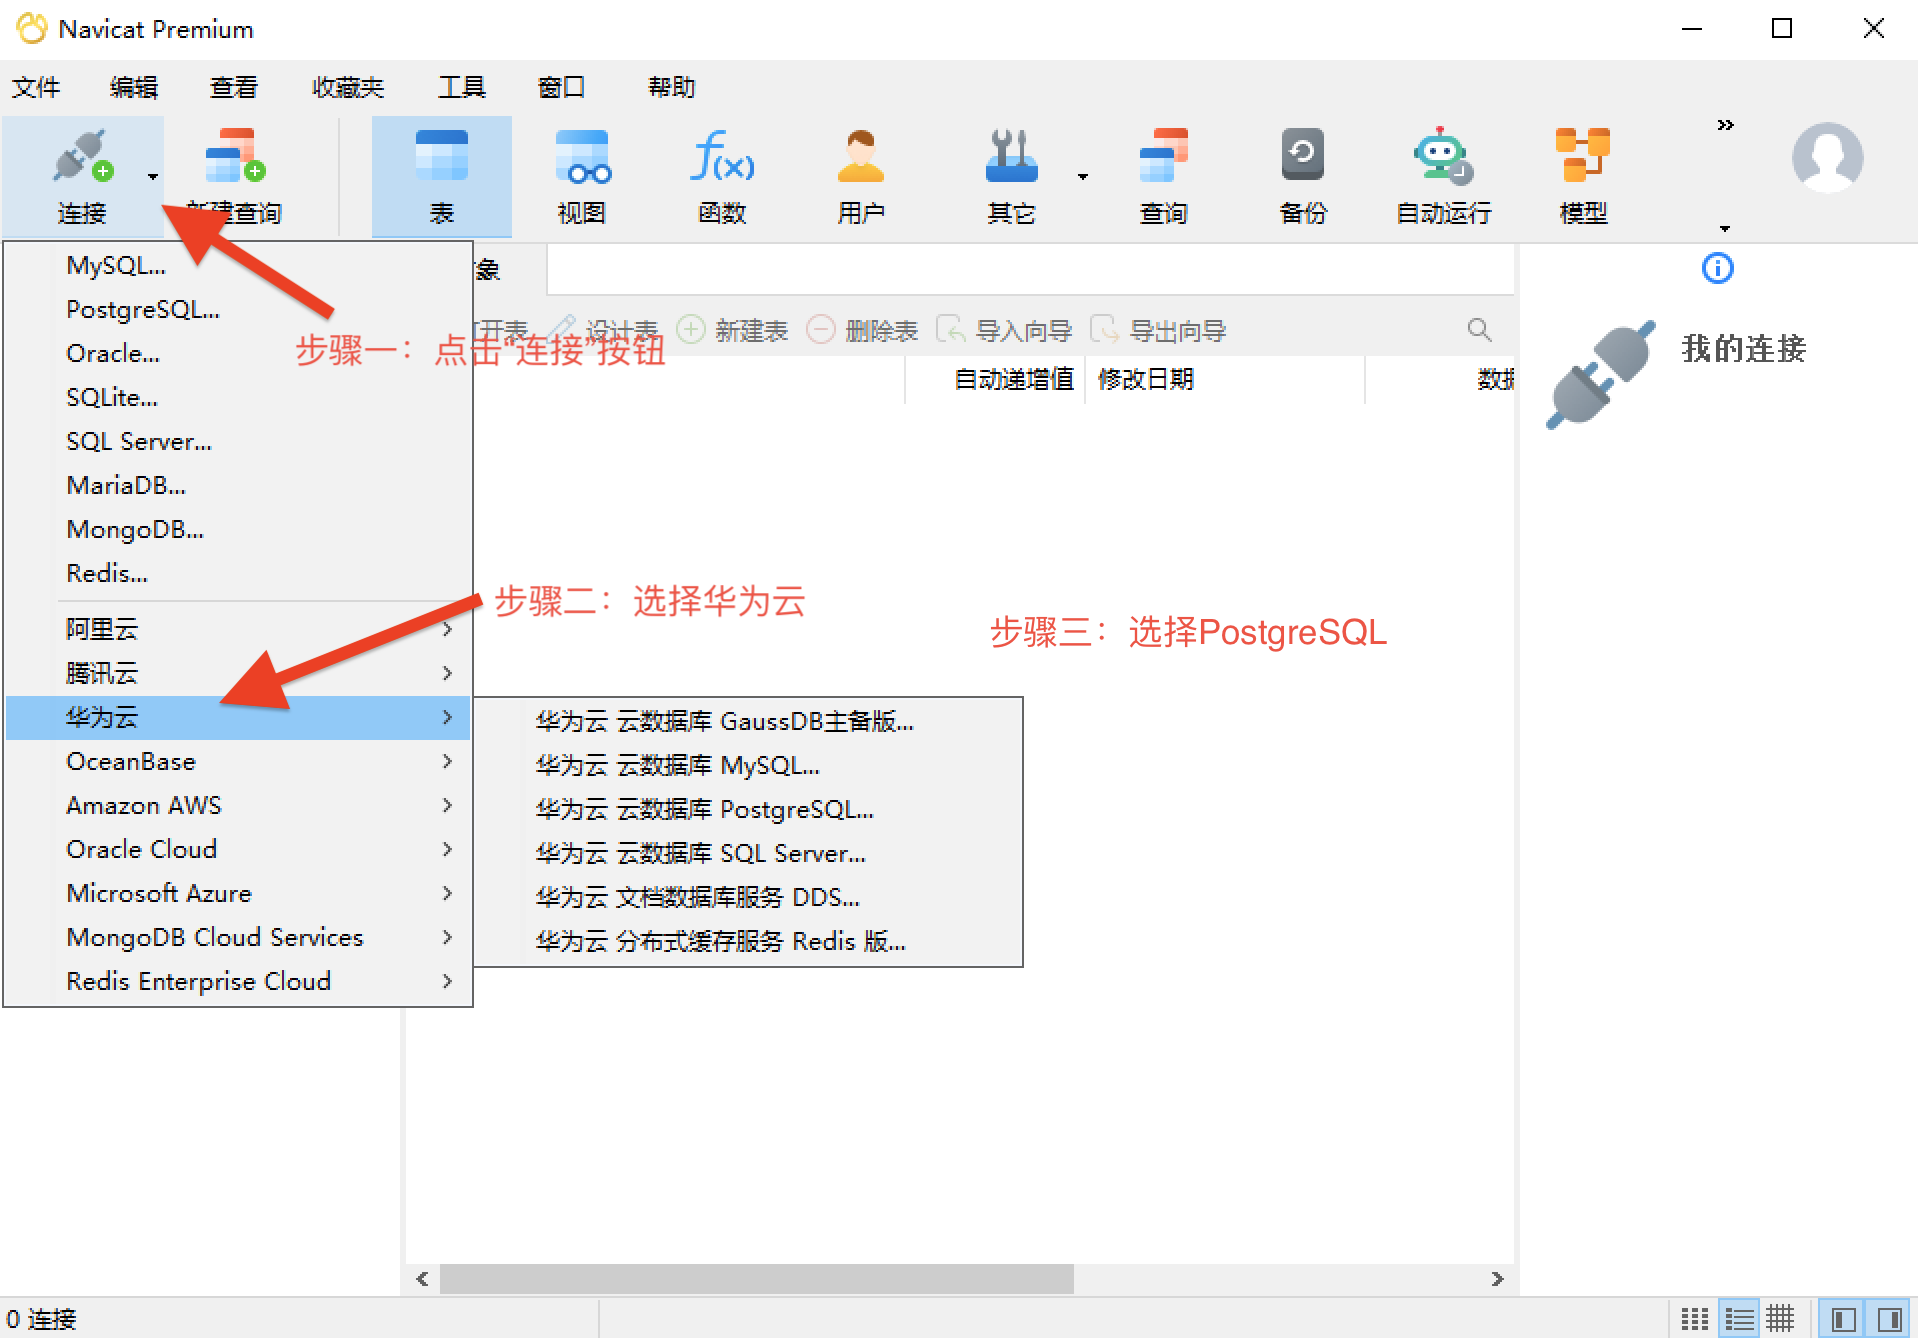Expand the connection button dropdown arrow

point(152,177)
